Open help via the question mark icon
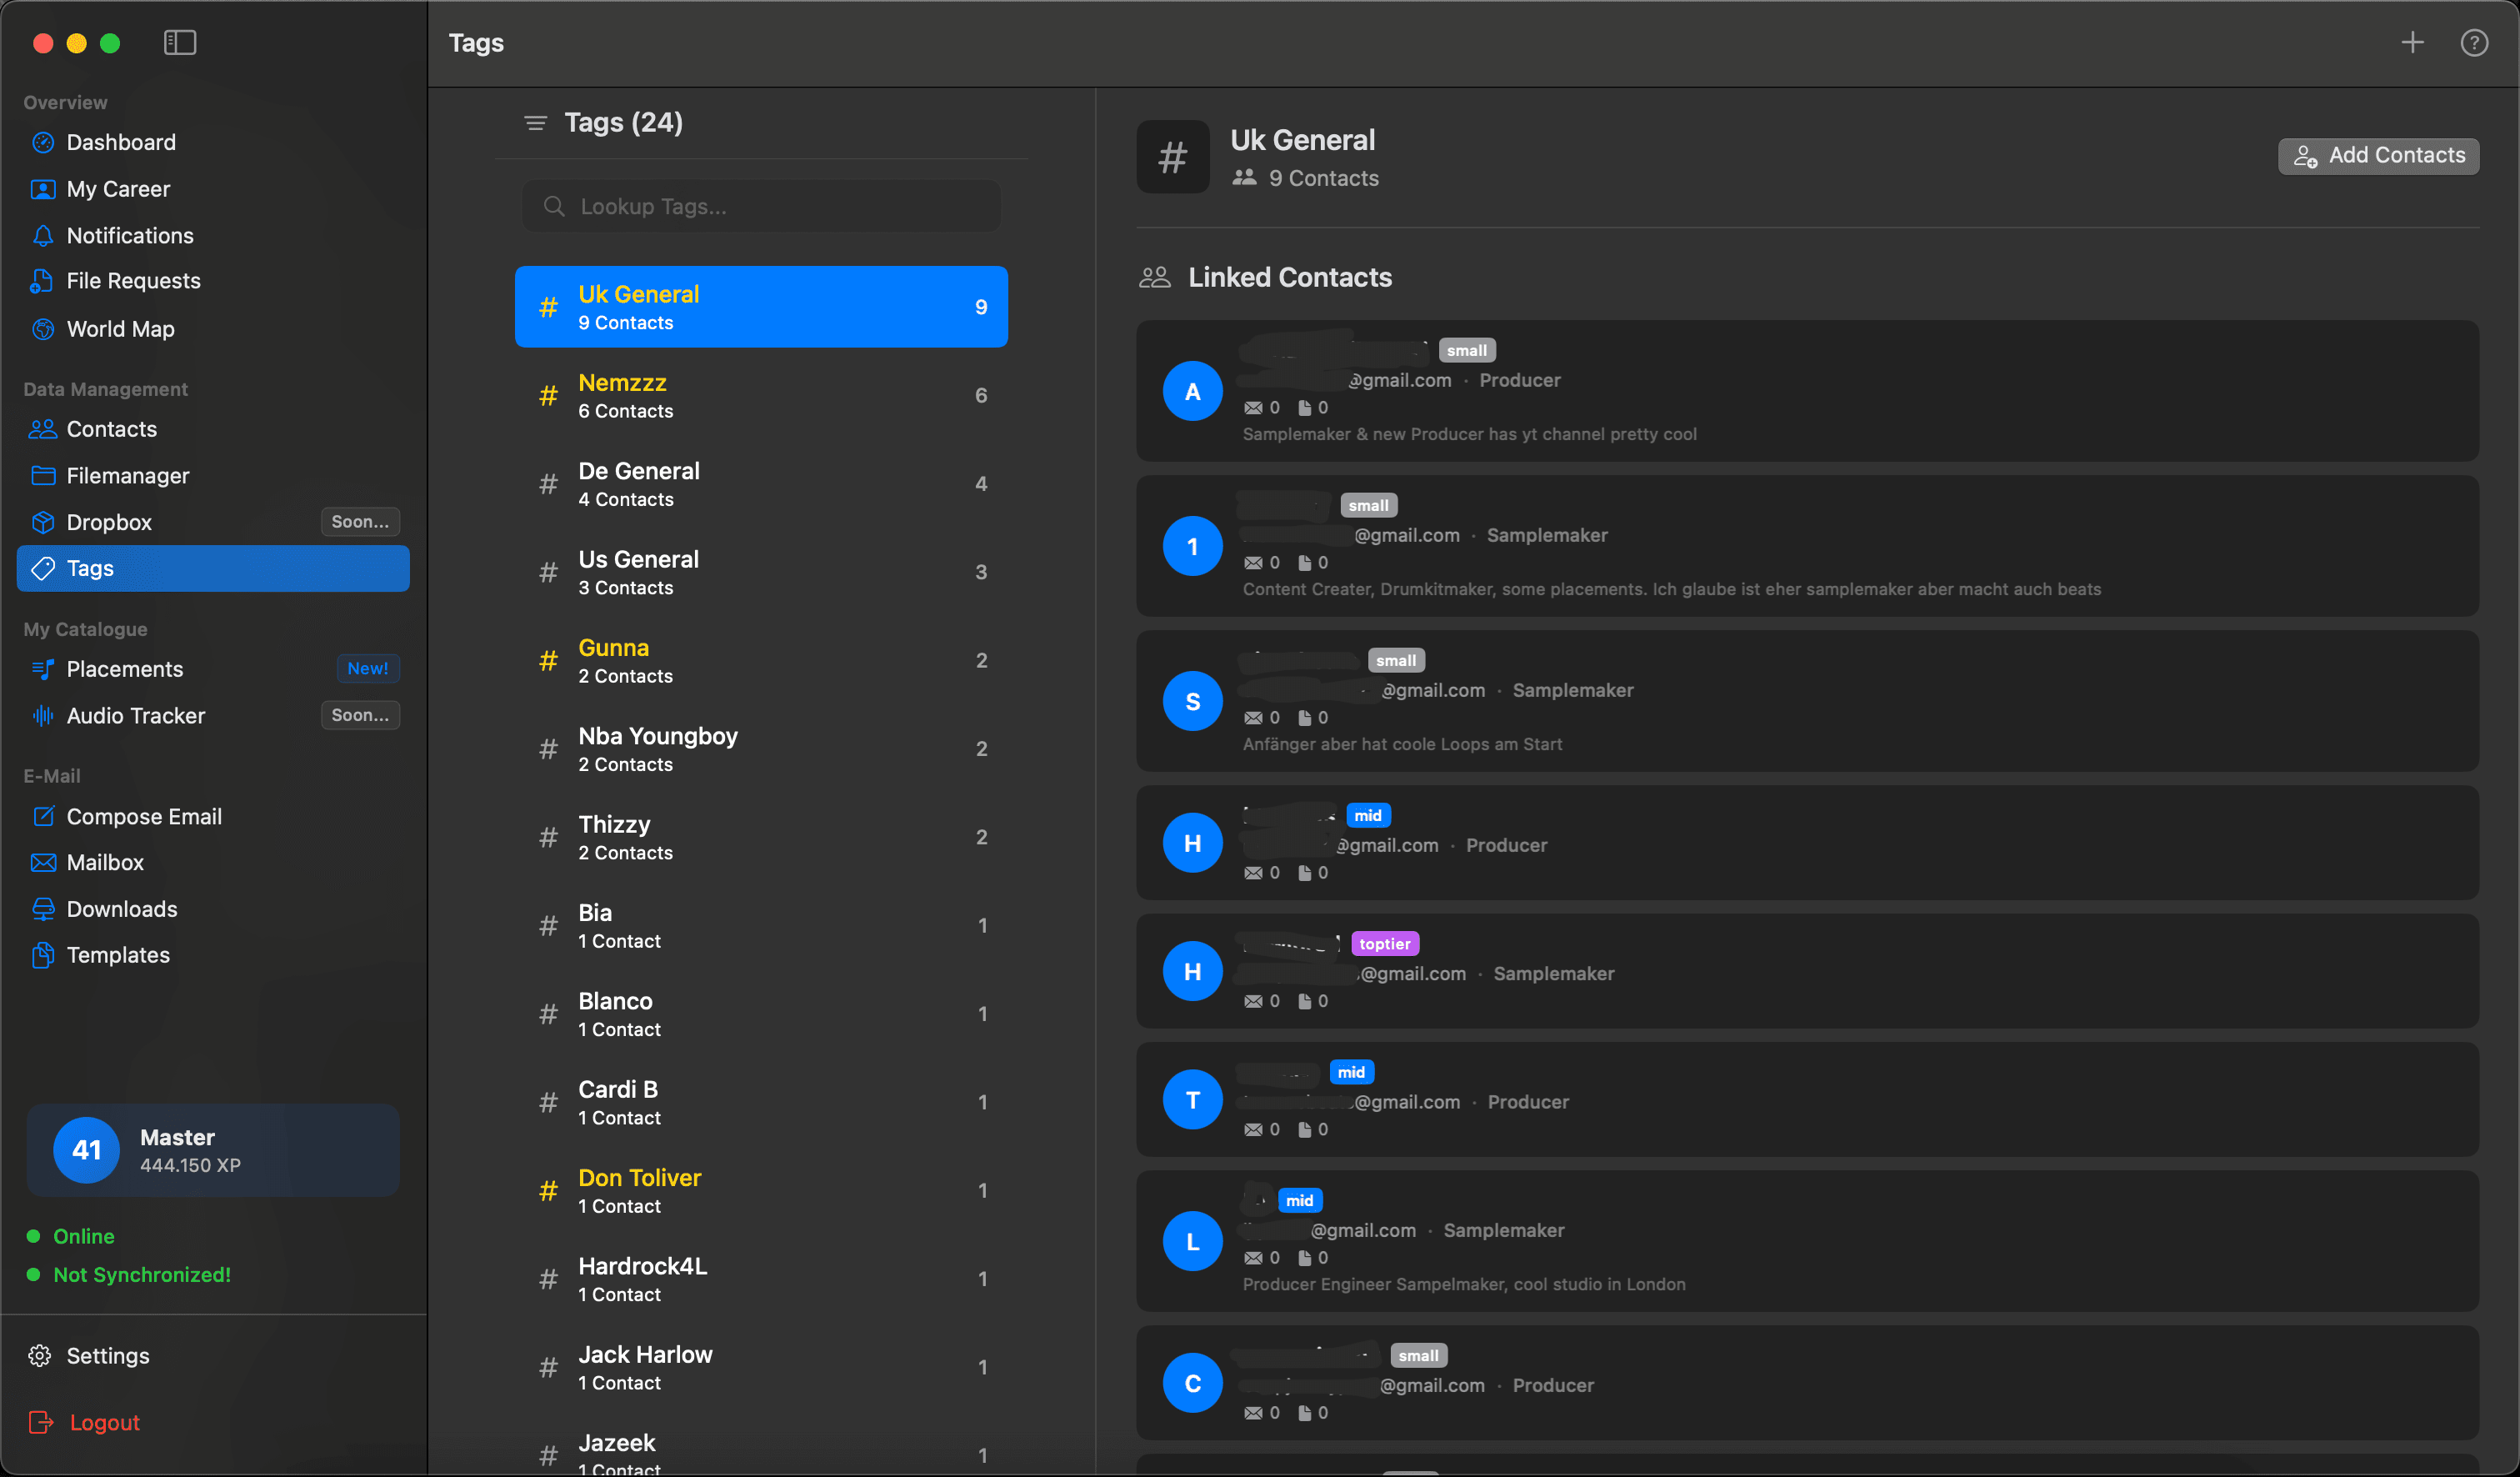Image resolution: width=2520 pixels, height=1477 pixels. pyautogui.click(x=2476, y=42)
